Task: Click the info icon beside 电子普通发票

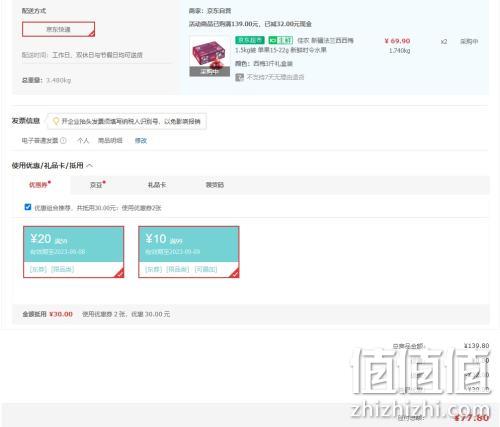Action: click(63, 141)
